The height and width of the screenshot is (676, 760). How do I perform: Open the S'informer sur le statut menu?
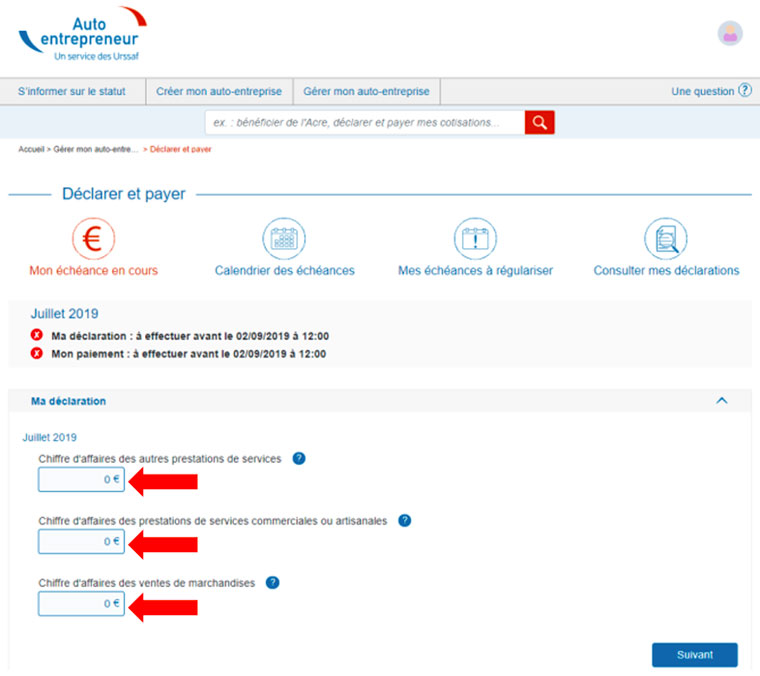[x=72, y=91]
